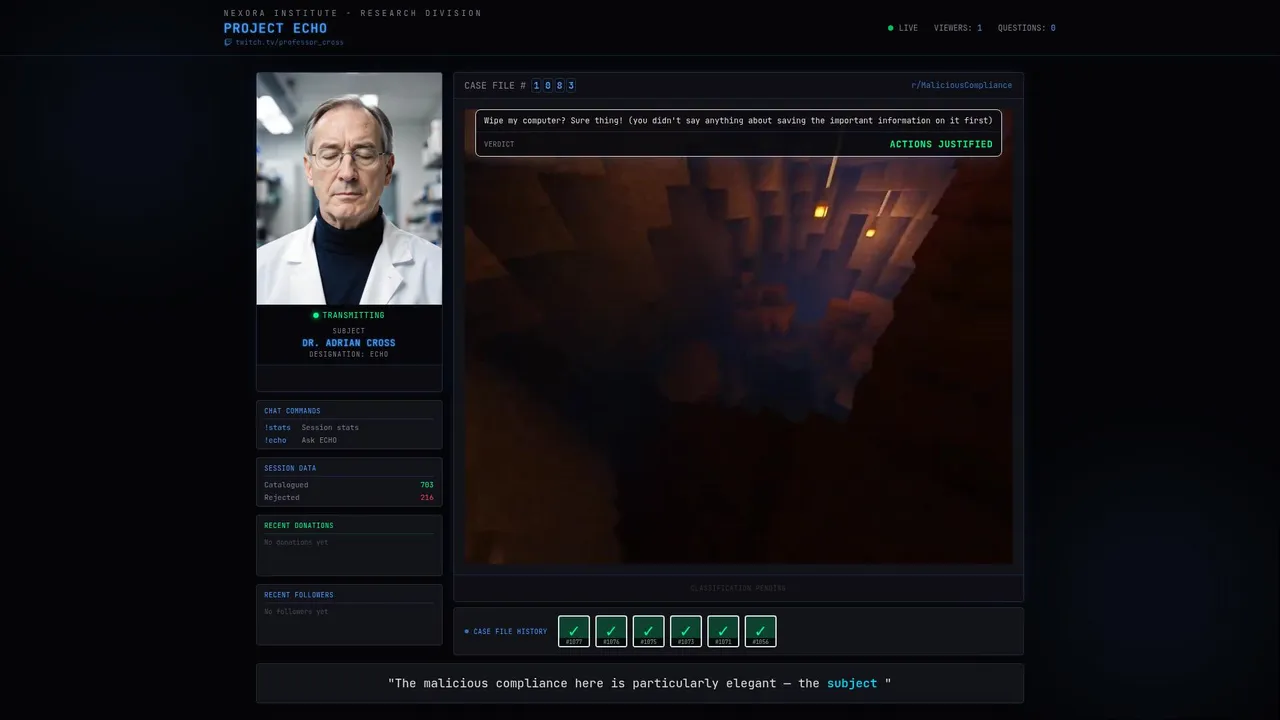Click the RECENT FOLLOWERS panel header

299,595
